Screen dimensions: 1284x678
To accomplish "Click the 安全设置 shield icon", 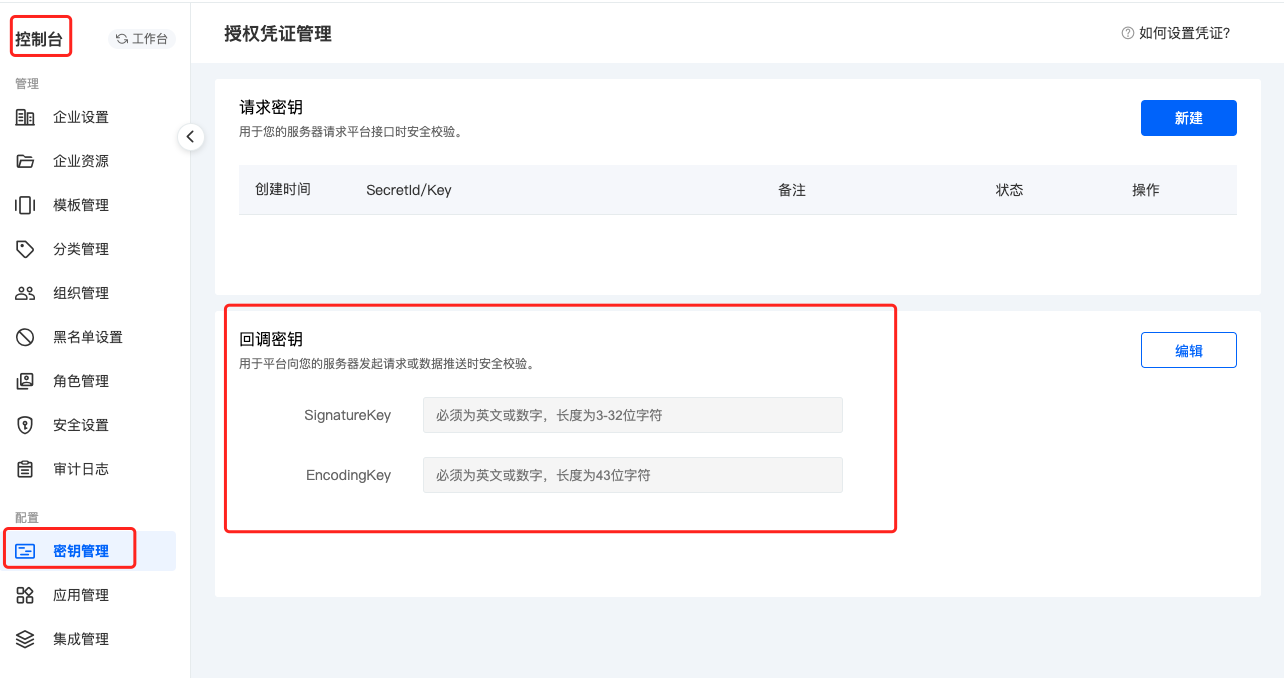I will (x=25, y=425).
